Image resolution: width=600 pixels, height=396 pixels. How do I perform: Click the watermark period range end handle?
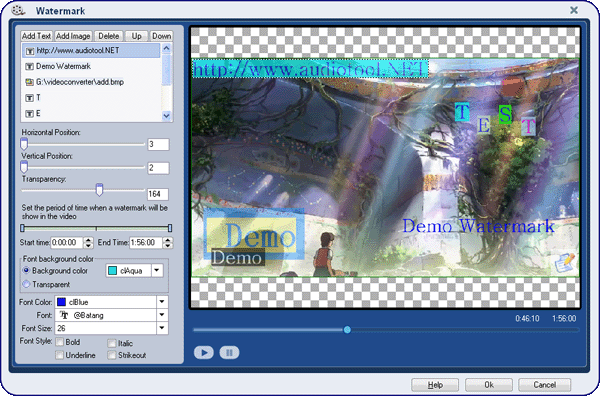[170, 228]
